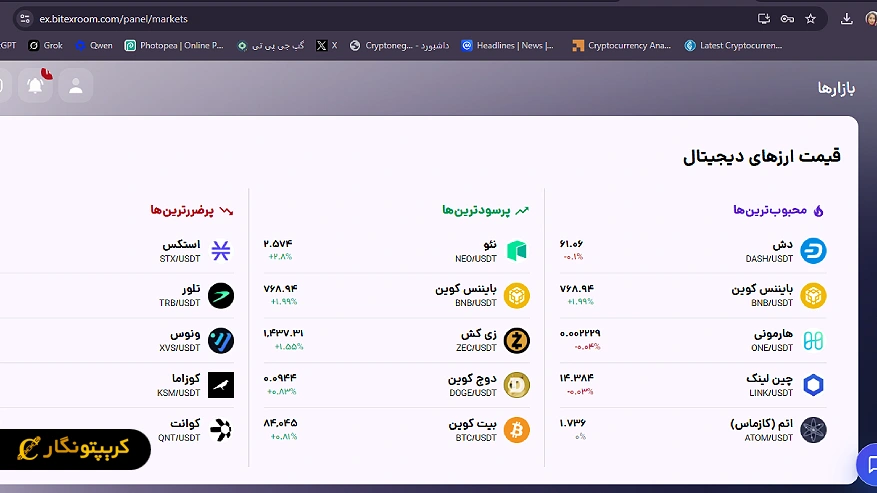Open the Photopea bookmark
877x493 pixels.
click(x=174, y=45)
